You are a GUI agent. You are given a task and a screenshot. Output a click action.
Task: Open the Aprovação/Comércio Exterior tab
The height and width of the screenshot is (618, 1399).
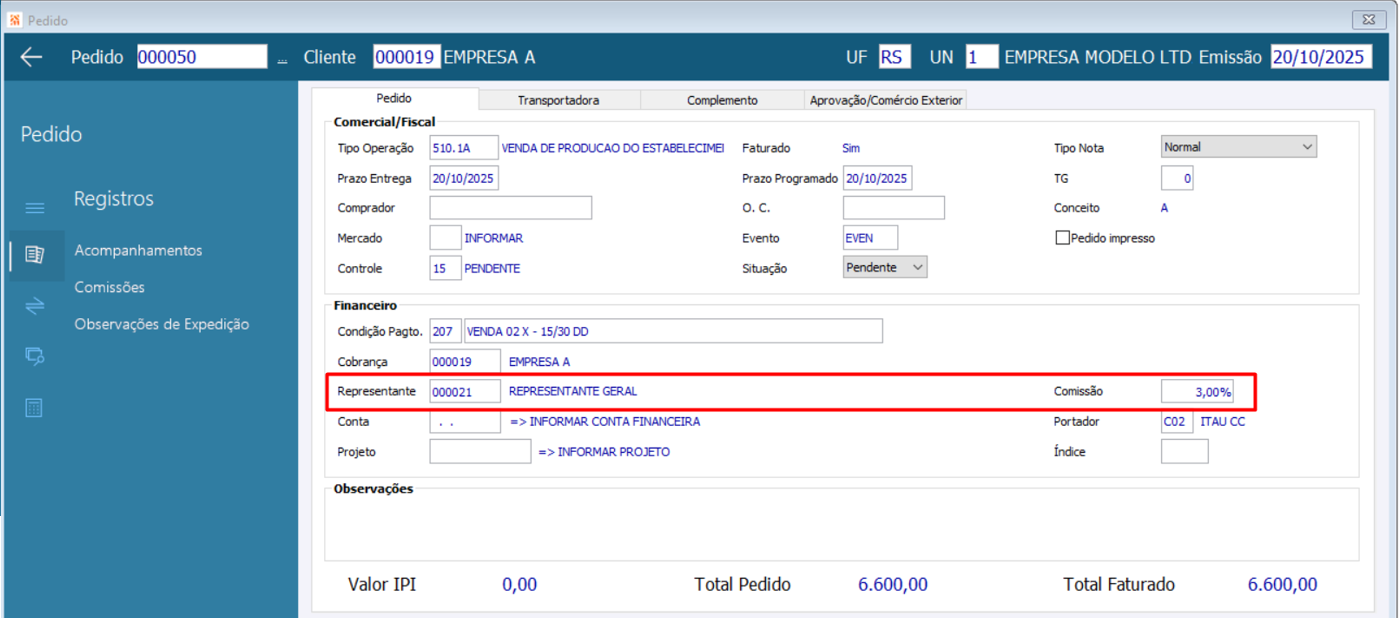point(886,100)
